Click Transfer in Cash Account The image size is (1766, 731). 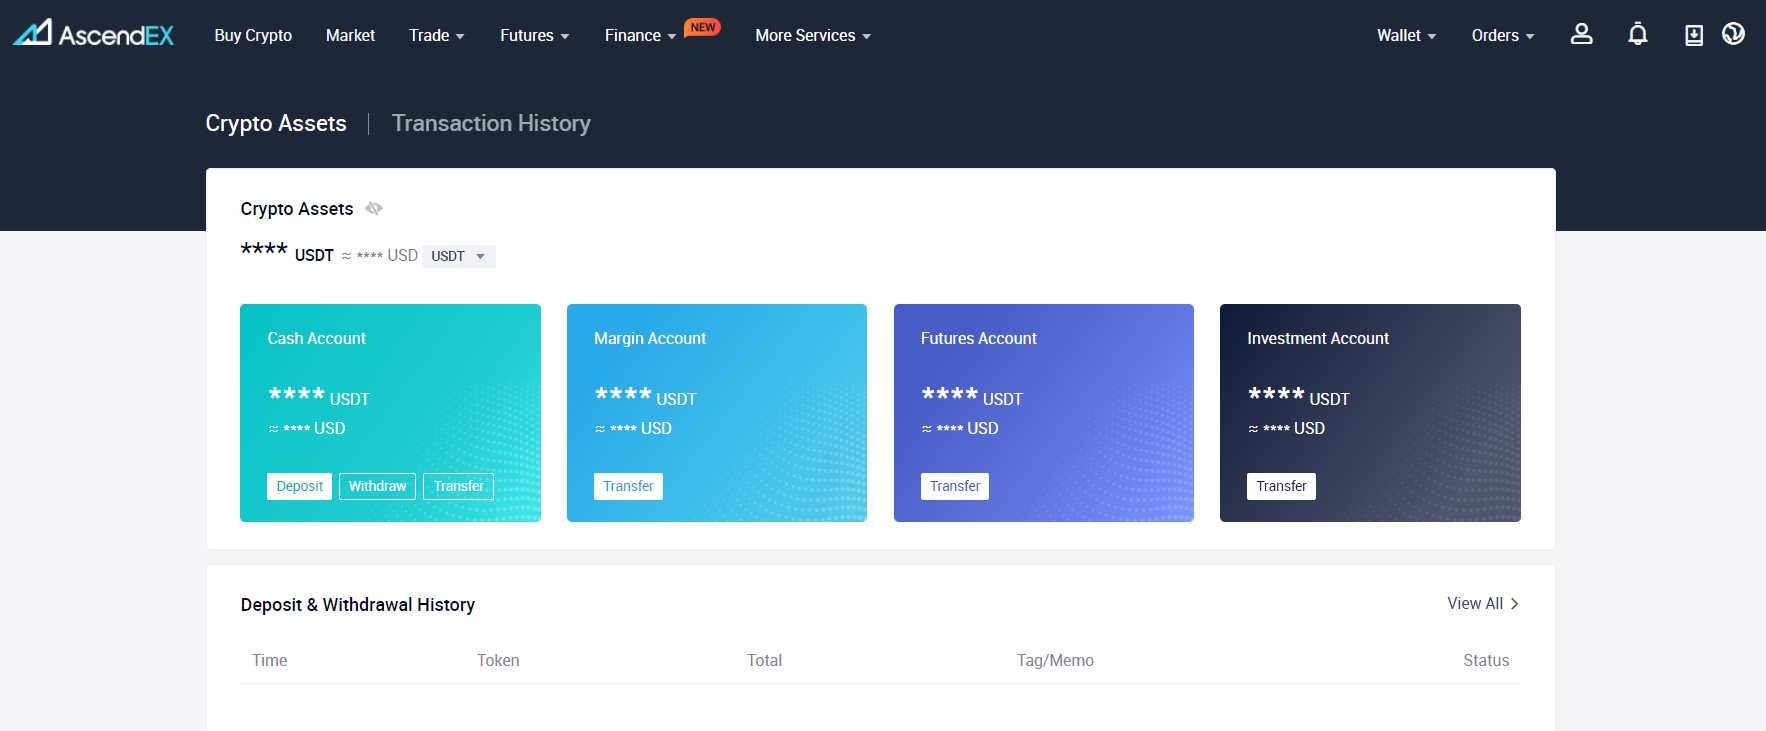pyautogui.click(x=458, y=486)
